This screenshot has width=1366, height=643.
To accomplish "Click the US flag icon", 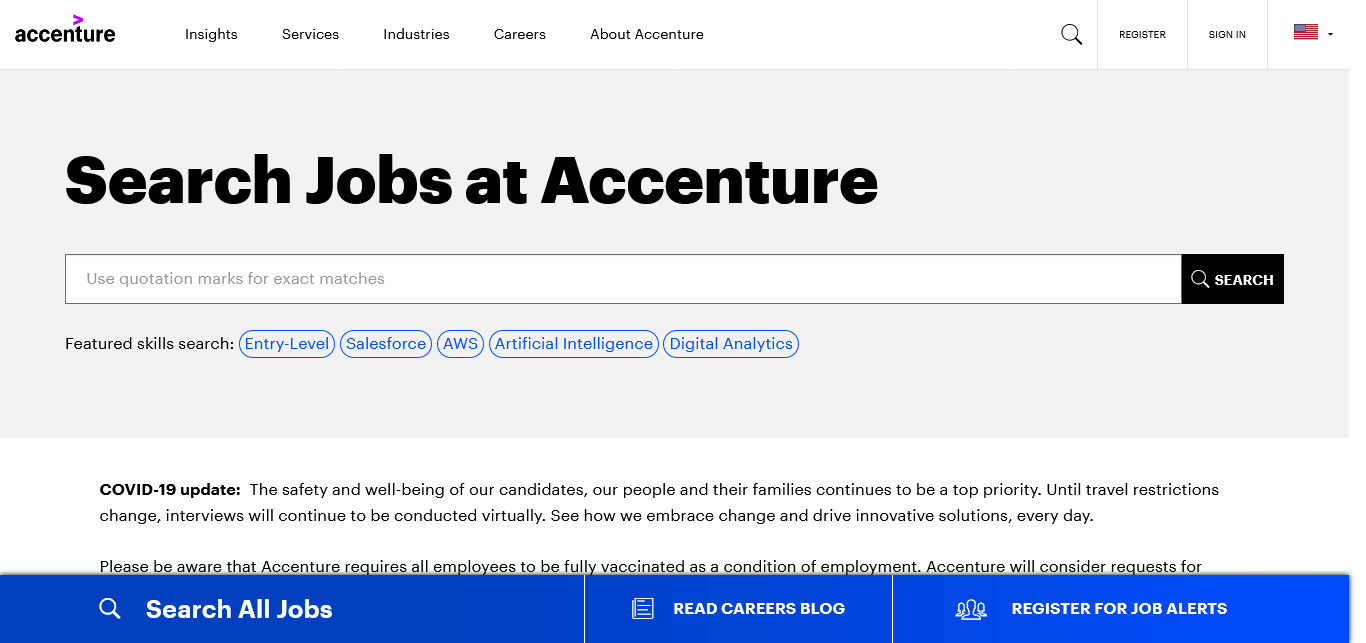I will point(1305,32).
